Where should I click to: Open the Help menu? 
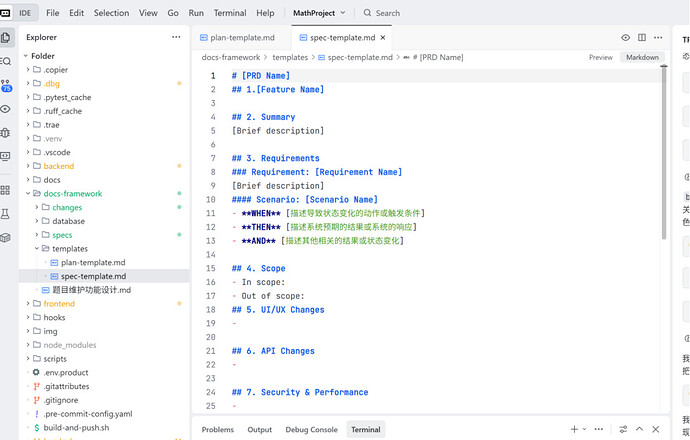coord(265,13)
